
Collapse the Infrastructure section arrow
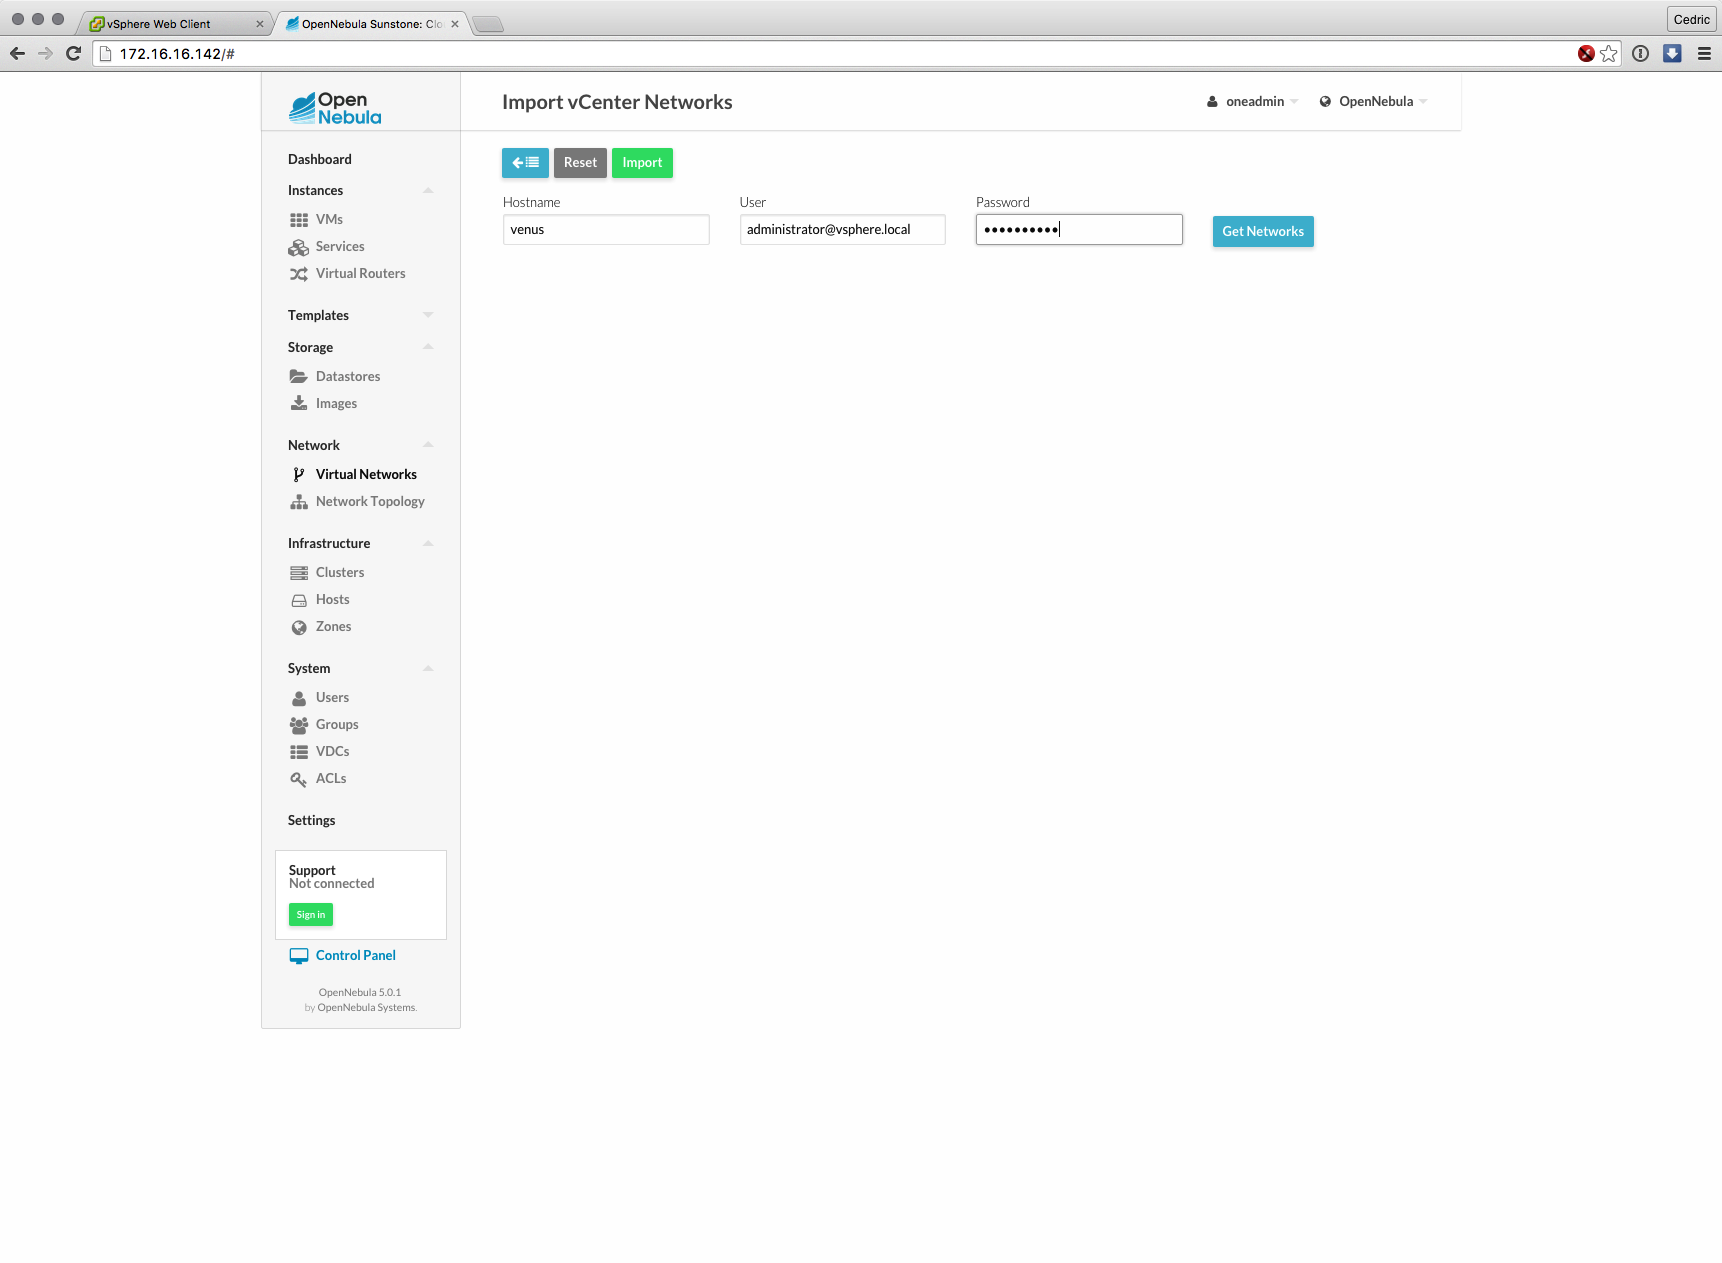pyautogui.click(x=428, y=544)
